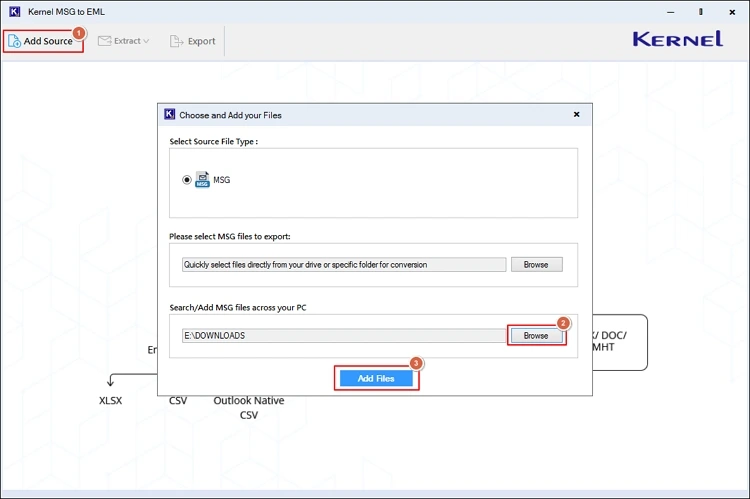Click the Kernel app icon in title bar

[x=15, y=11]
